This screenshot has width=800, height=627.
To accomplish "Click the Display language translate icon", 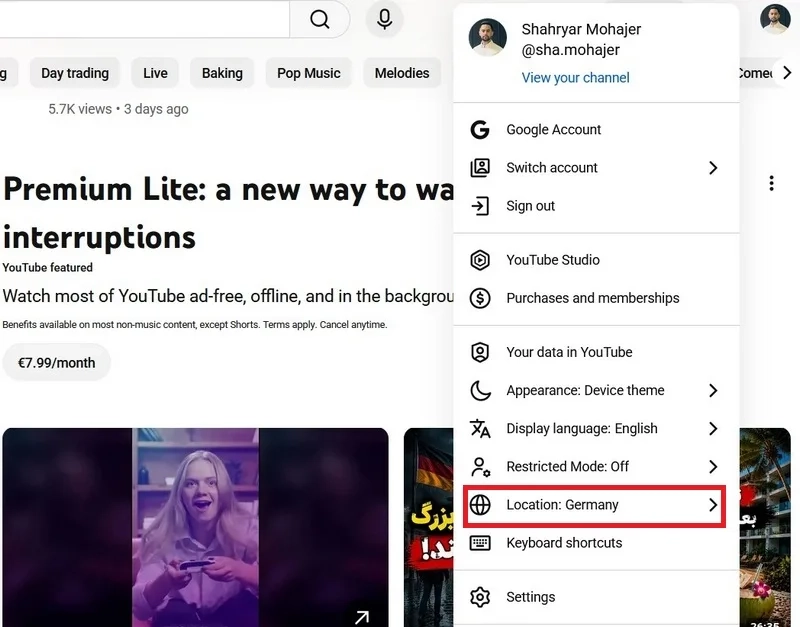I will (x=480, y=429).
